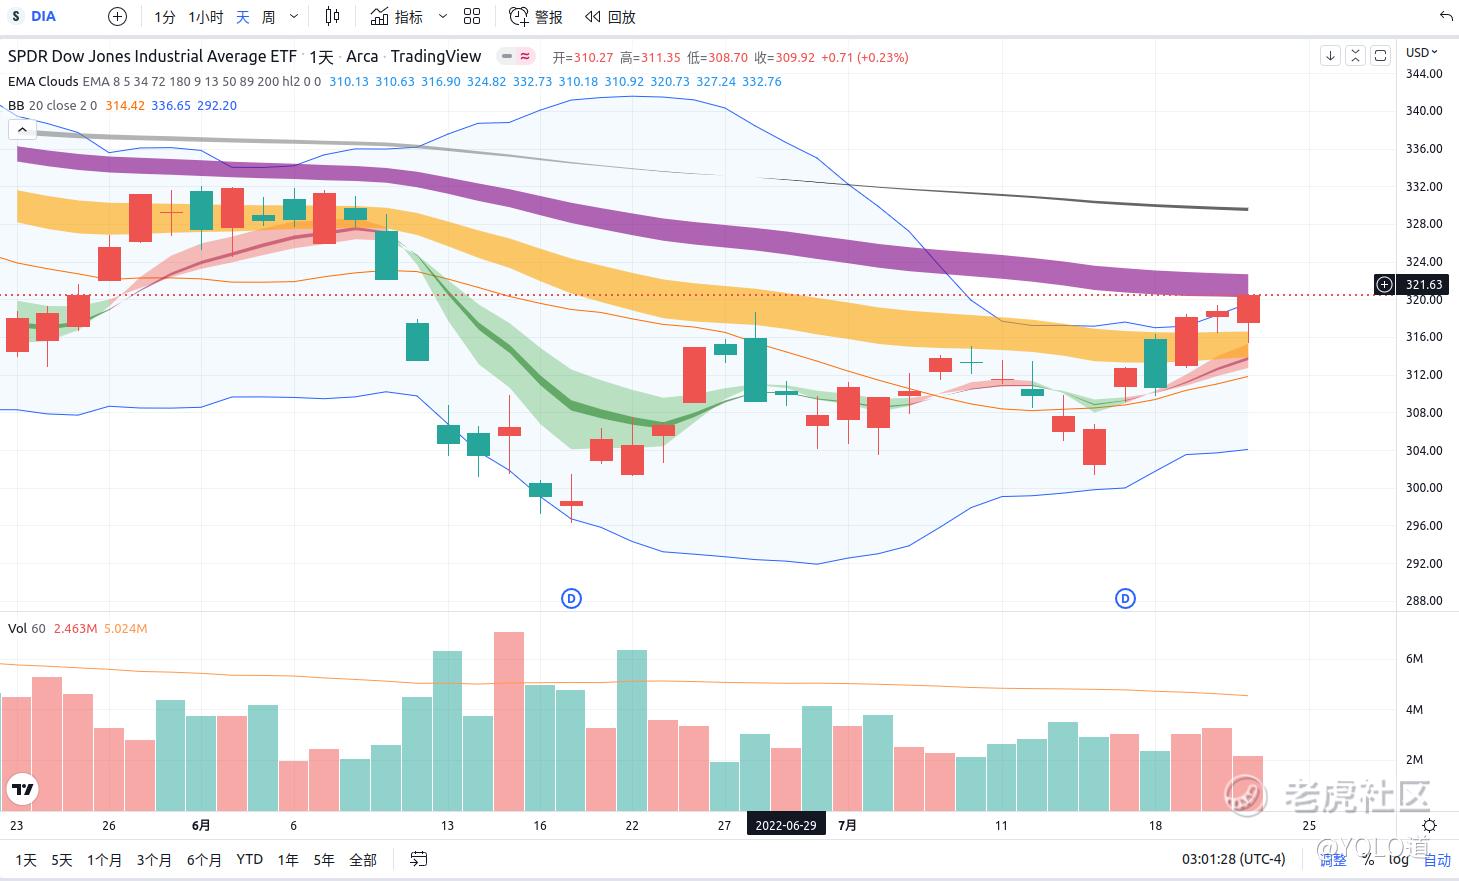Select the 天 daily timeframe
The height and width of the screenshot is (881, 1459).
click(x=243, y=17)
